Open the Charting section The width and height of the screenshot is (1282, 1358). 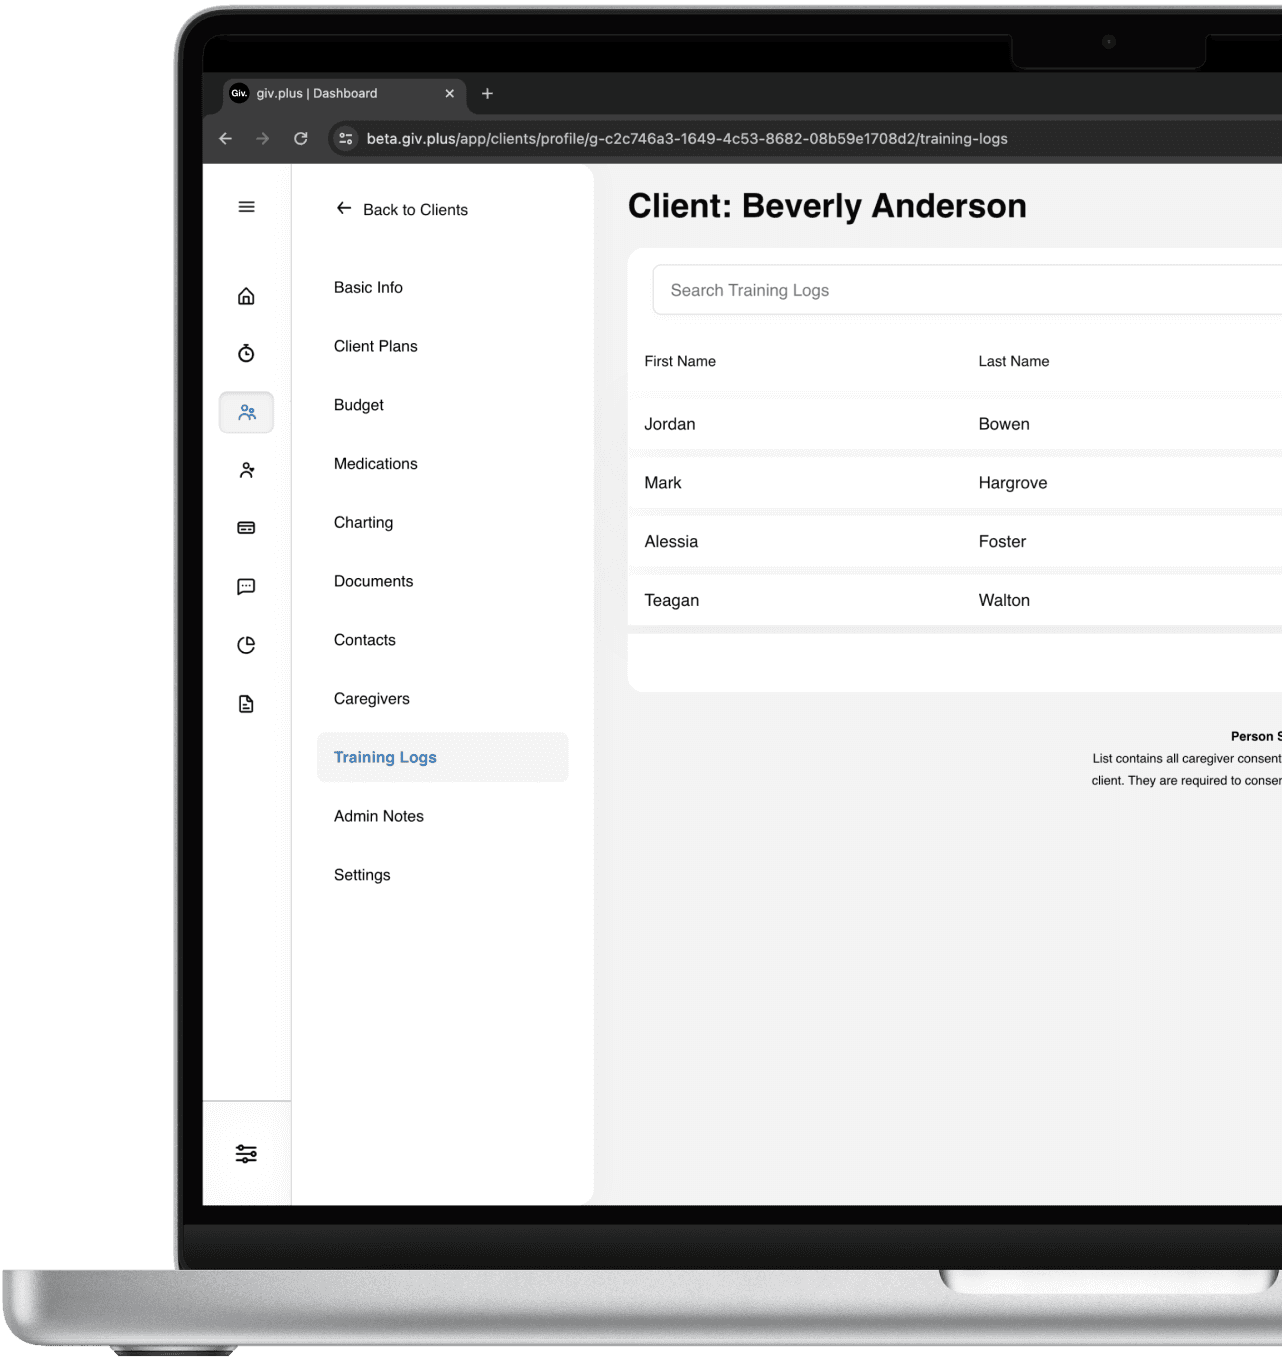click(x=363, y=522)
